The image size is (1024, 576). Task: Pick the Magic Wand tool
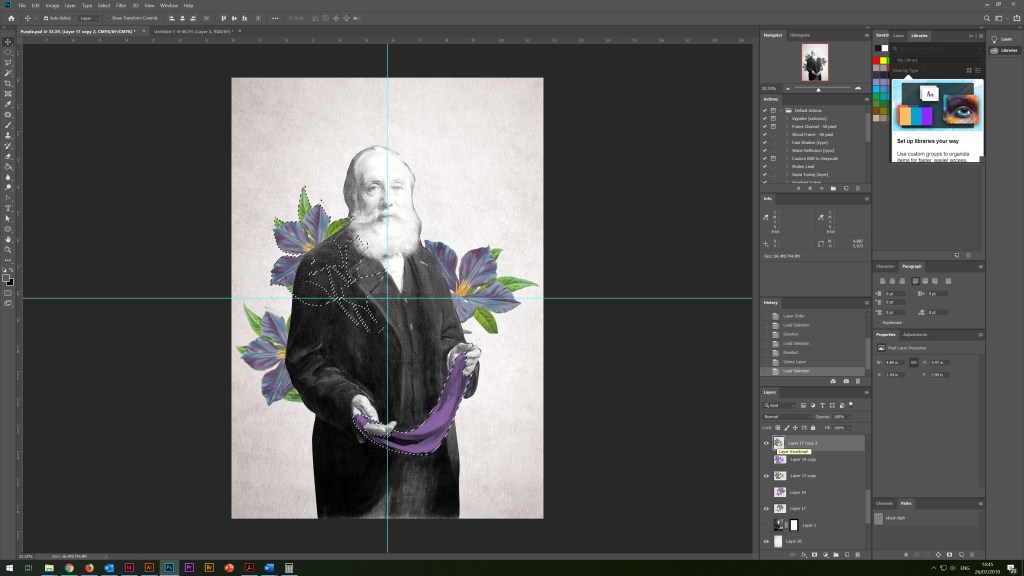click(x=8, y=73)
